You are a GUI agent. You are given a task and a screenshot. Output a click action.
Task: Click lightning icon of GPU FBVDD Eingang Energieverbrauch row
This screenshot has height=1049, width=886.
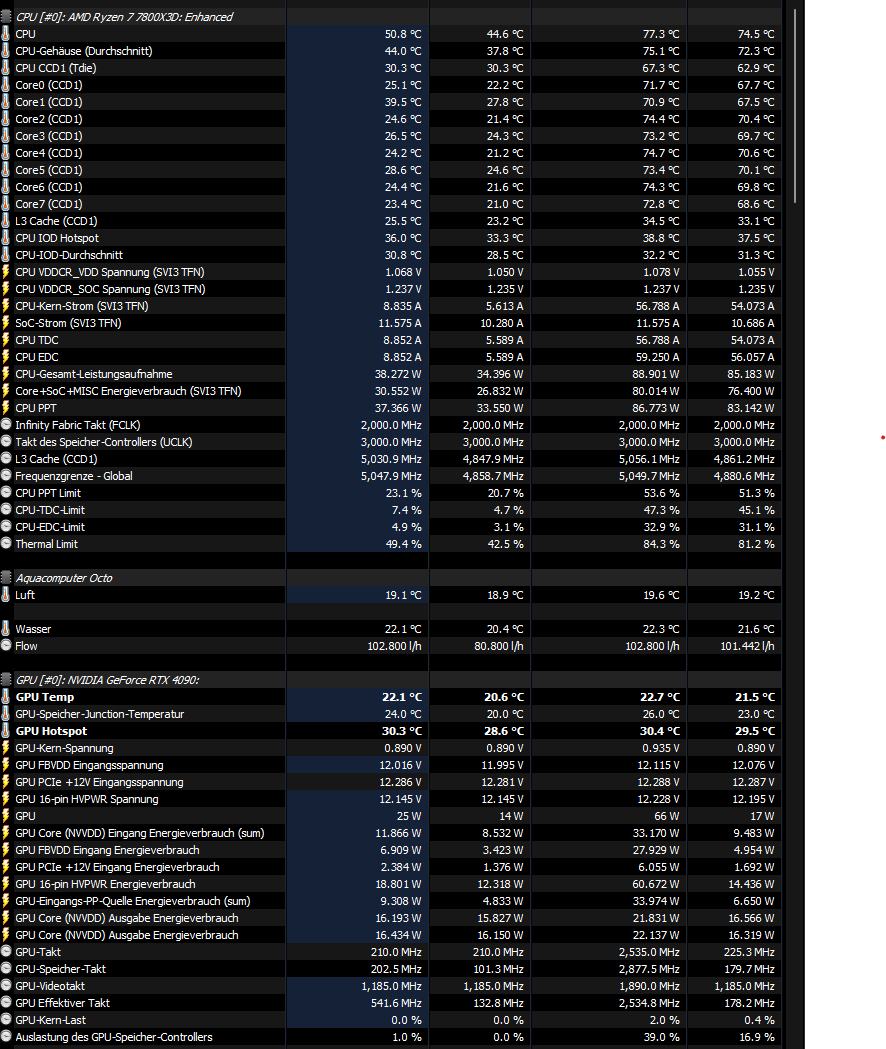coord(6,850)
